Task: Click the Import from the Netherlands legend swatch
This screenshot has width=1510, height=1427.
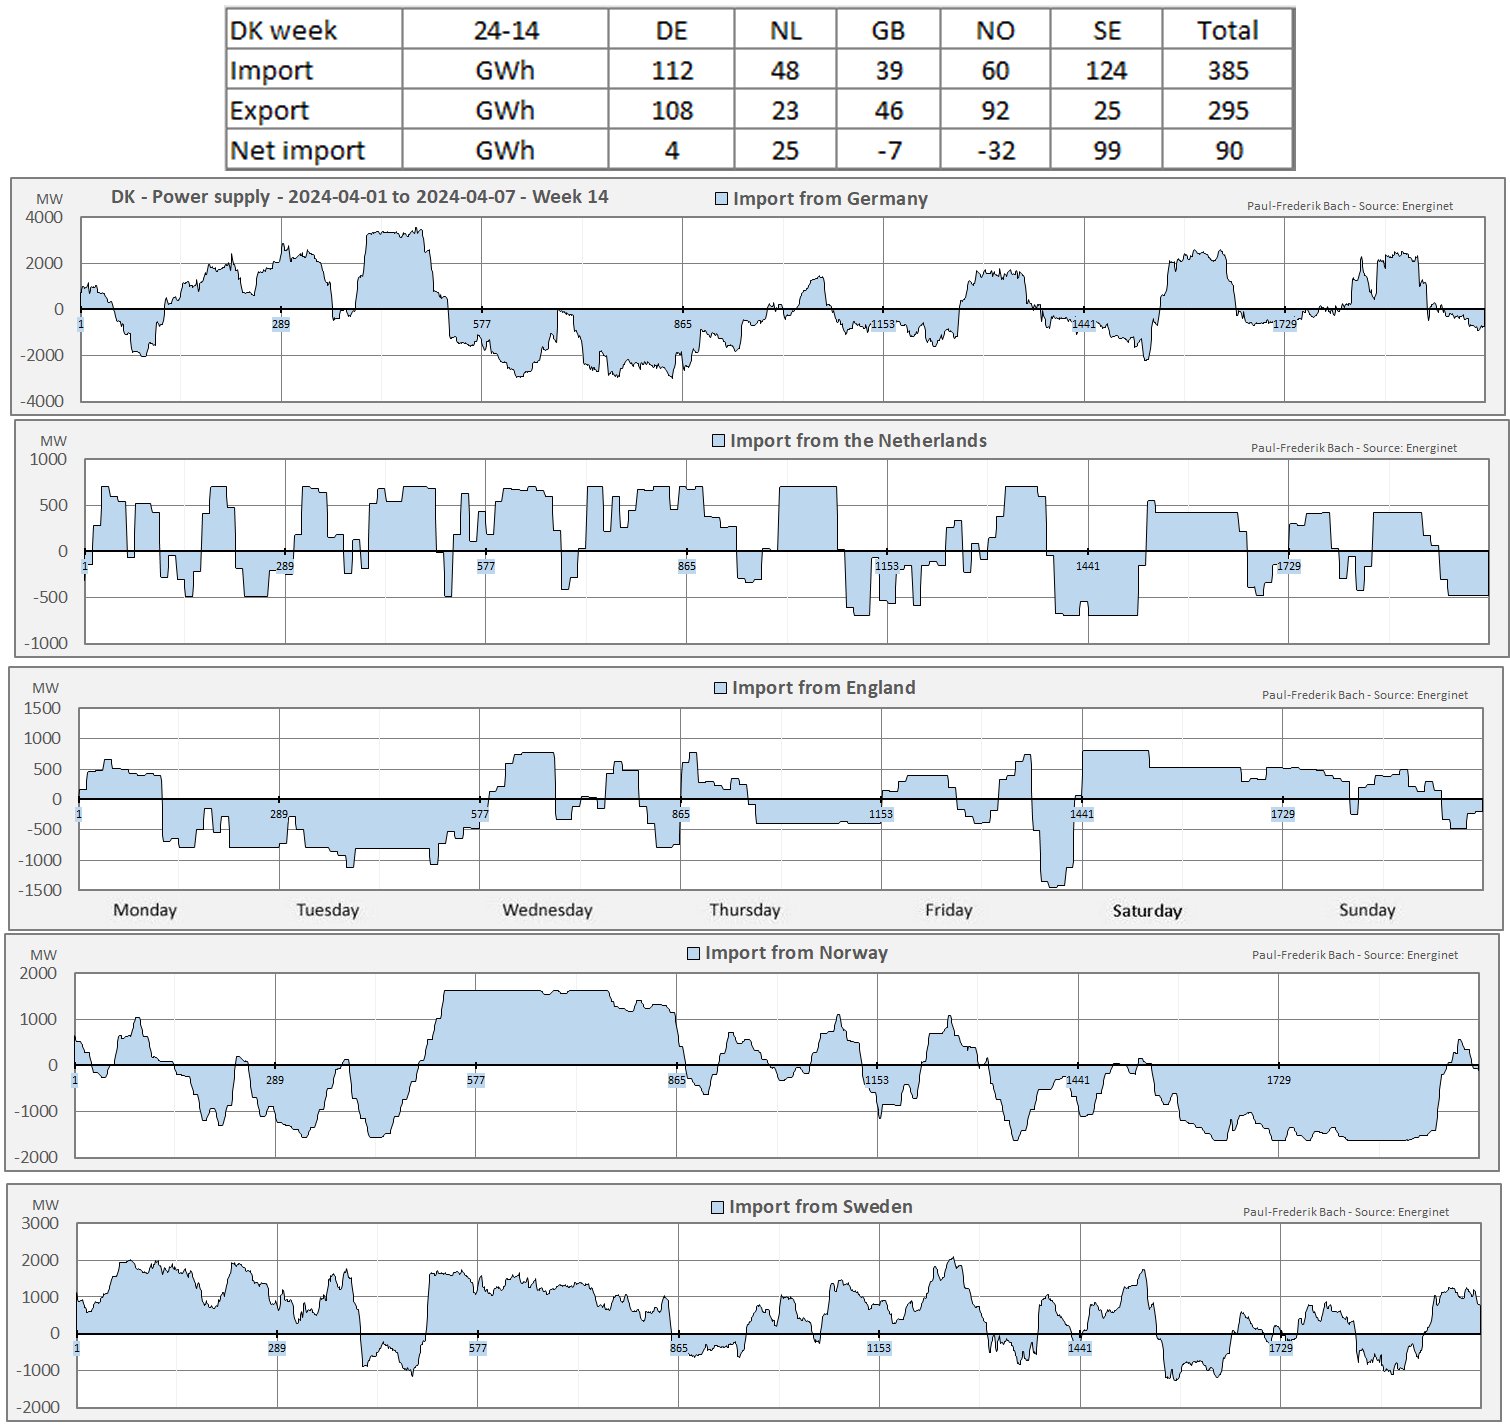Action: tap(718, 441)
